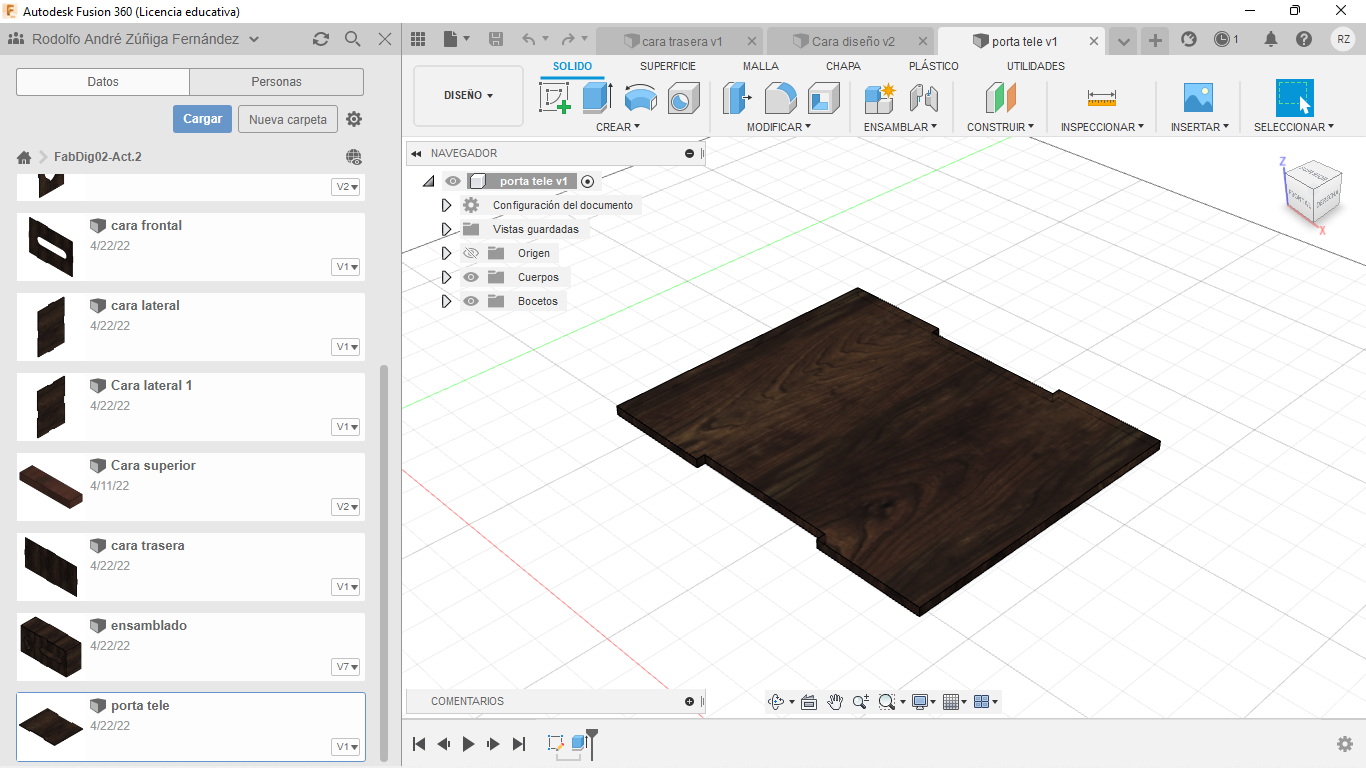Viewport: 1366px width, 768px height.
Task: Expand the Cuerpos tree node
Action: click(x=447, y=277)
